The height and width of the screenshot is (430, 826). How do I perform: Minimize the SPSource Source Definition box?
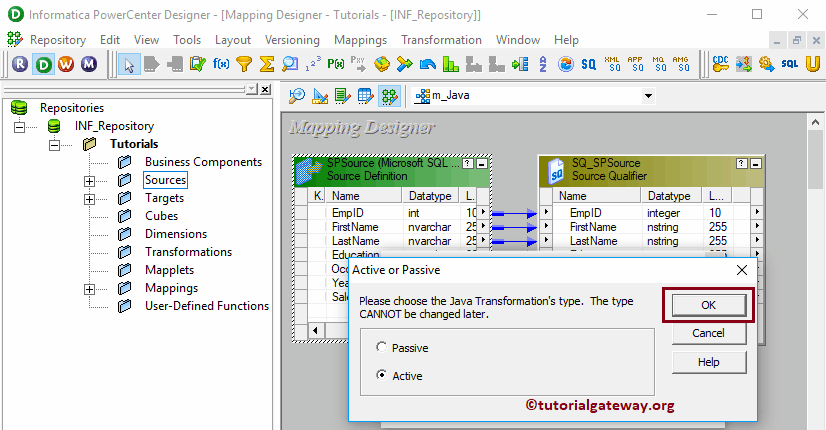point(481,164)
